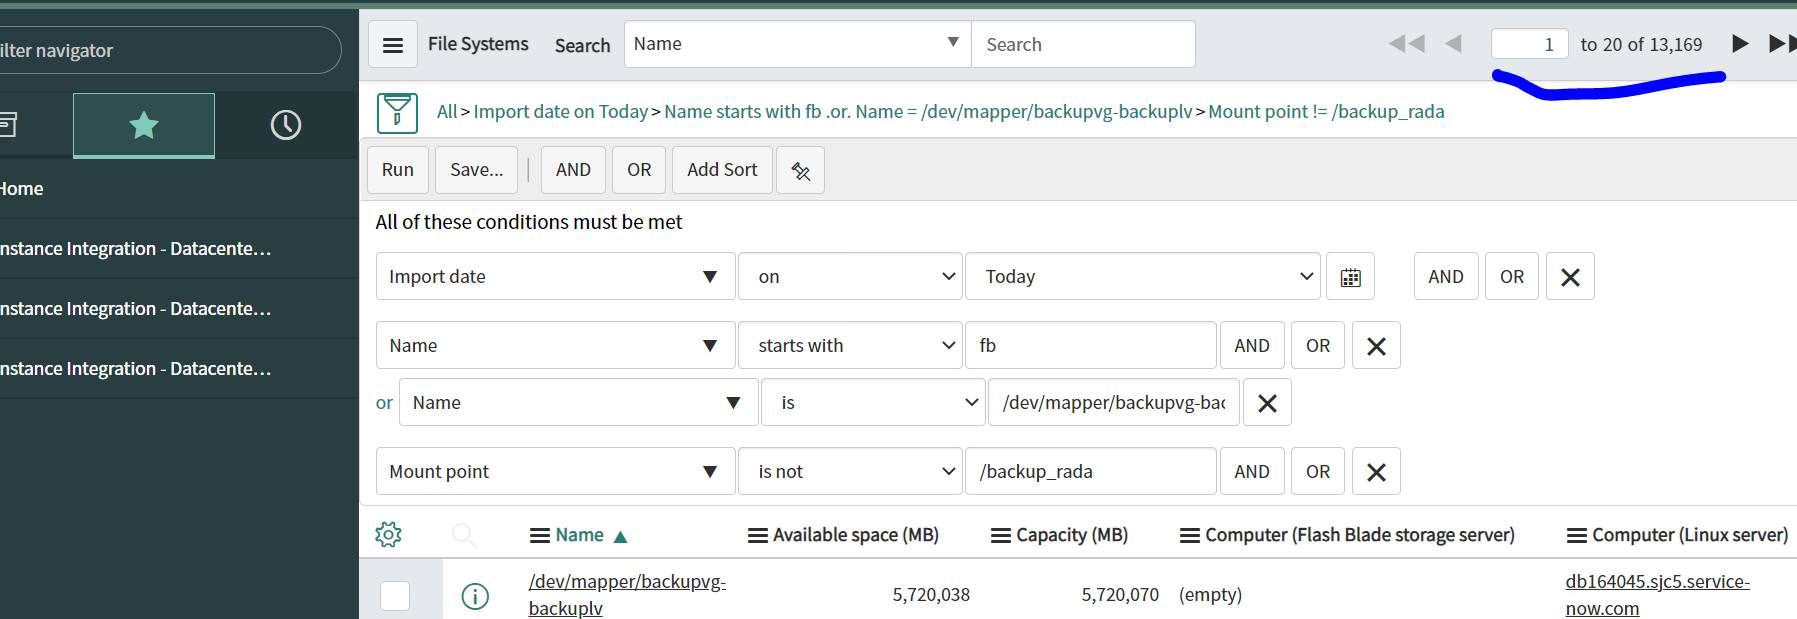Open the calendar date picker icon
This screenshot has height=619, width=1797.
[x=1350, y=277]
